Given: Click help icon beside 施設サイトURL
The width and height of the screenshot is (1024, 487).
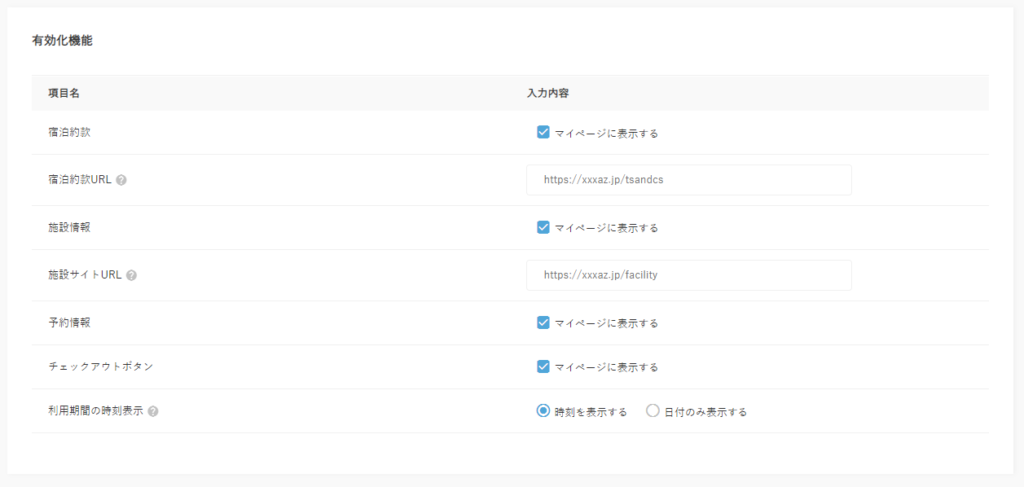Looking at the screenshot, I should point(131,275).
